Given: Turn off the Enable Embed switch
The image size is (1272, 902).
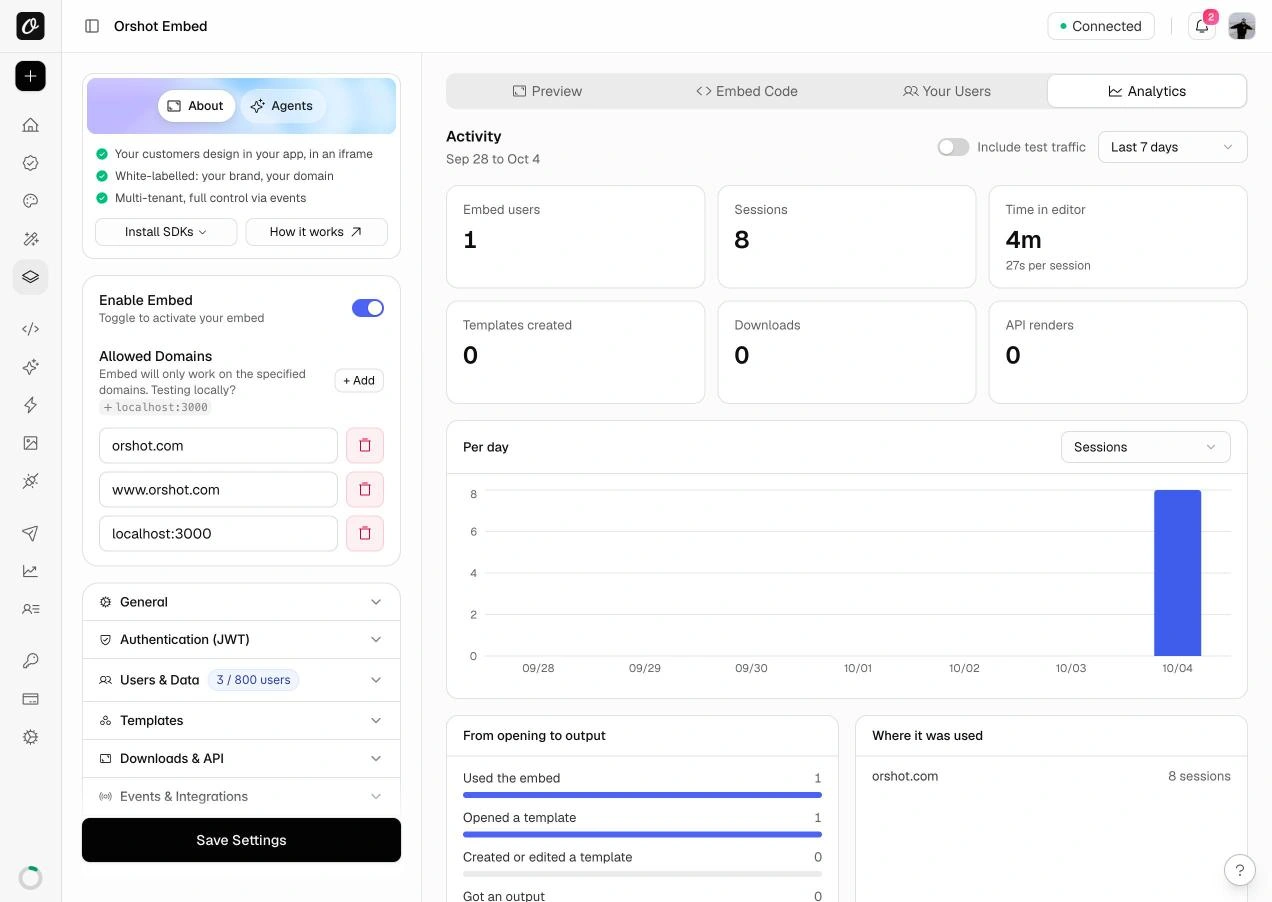Looking at the screenshot, I should coord(368,308).
